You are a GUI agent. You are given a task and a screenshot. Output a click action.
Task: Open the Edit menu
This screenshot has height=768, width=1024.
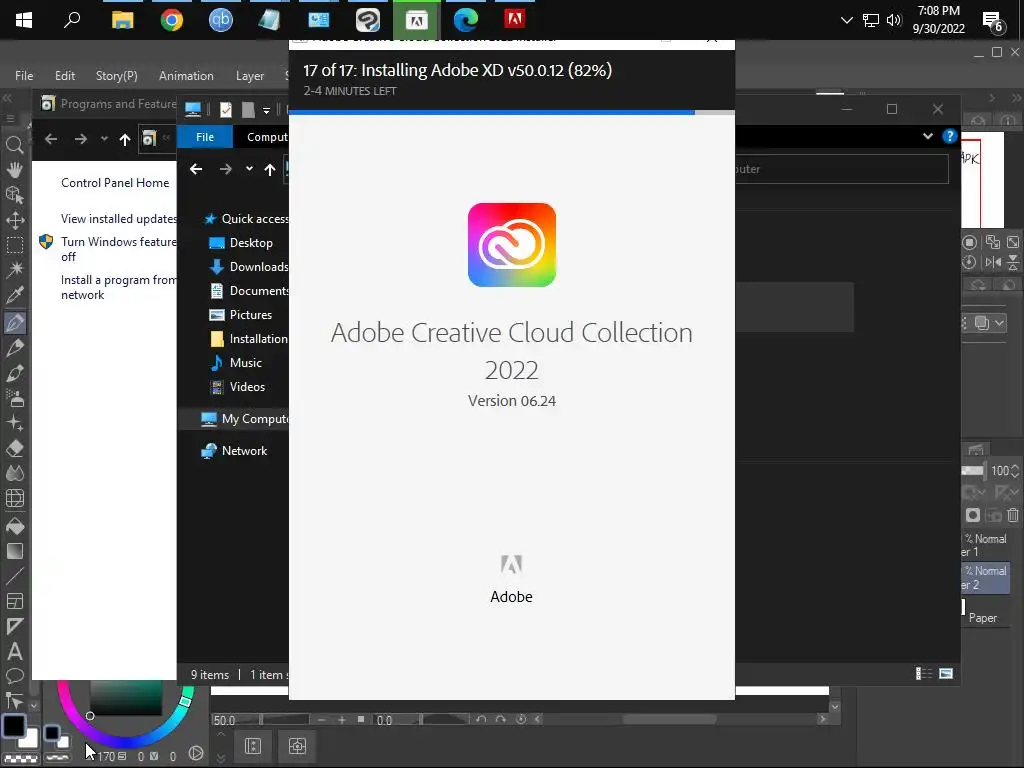pyautogui.click(x=65, y=76)
